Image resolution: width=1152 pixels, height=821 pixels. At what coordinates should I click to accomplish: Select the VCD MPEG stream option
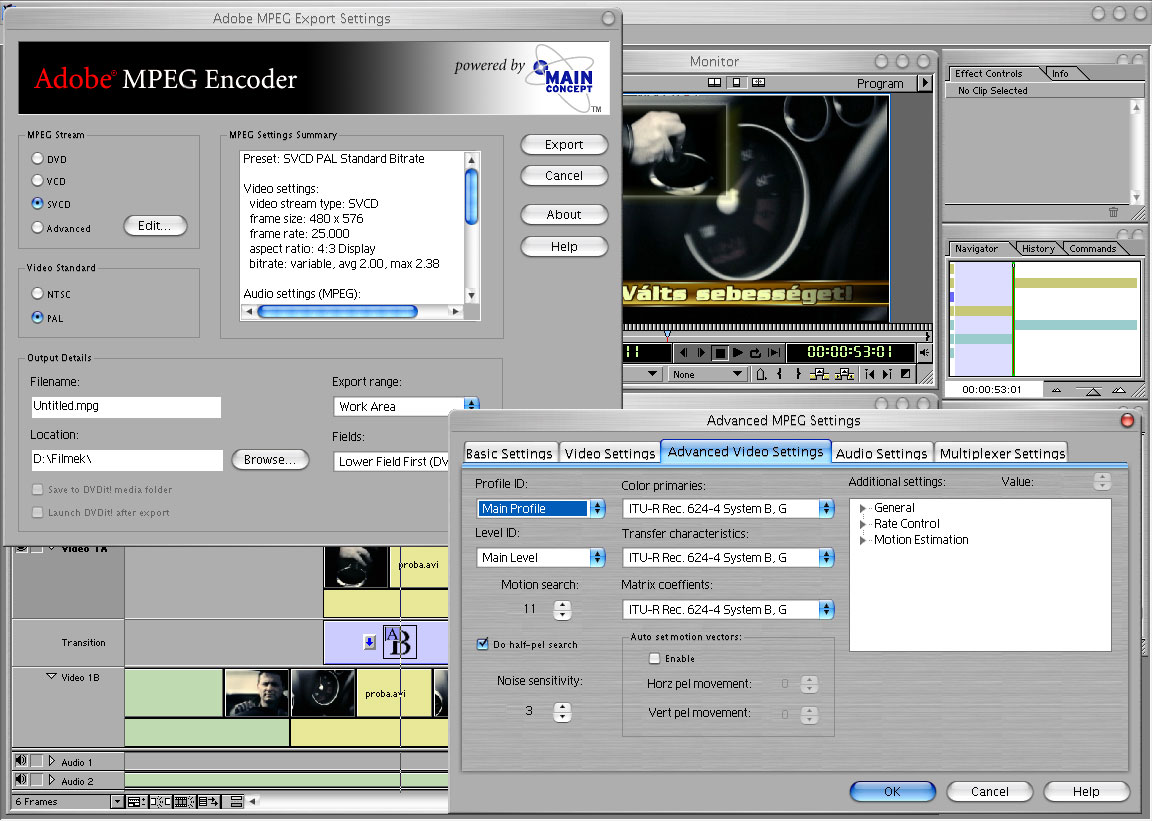[37, 180]
